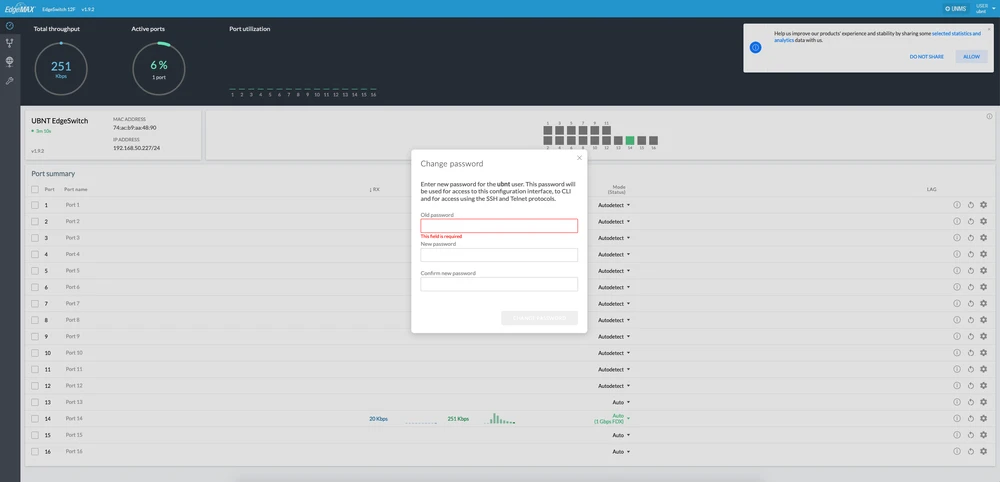The image size is (1000, 482).
Task: Click the Old password input field
Action: point(499,226)
